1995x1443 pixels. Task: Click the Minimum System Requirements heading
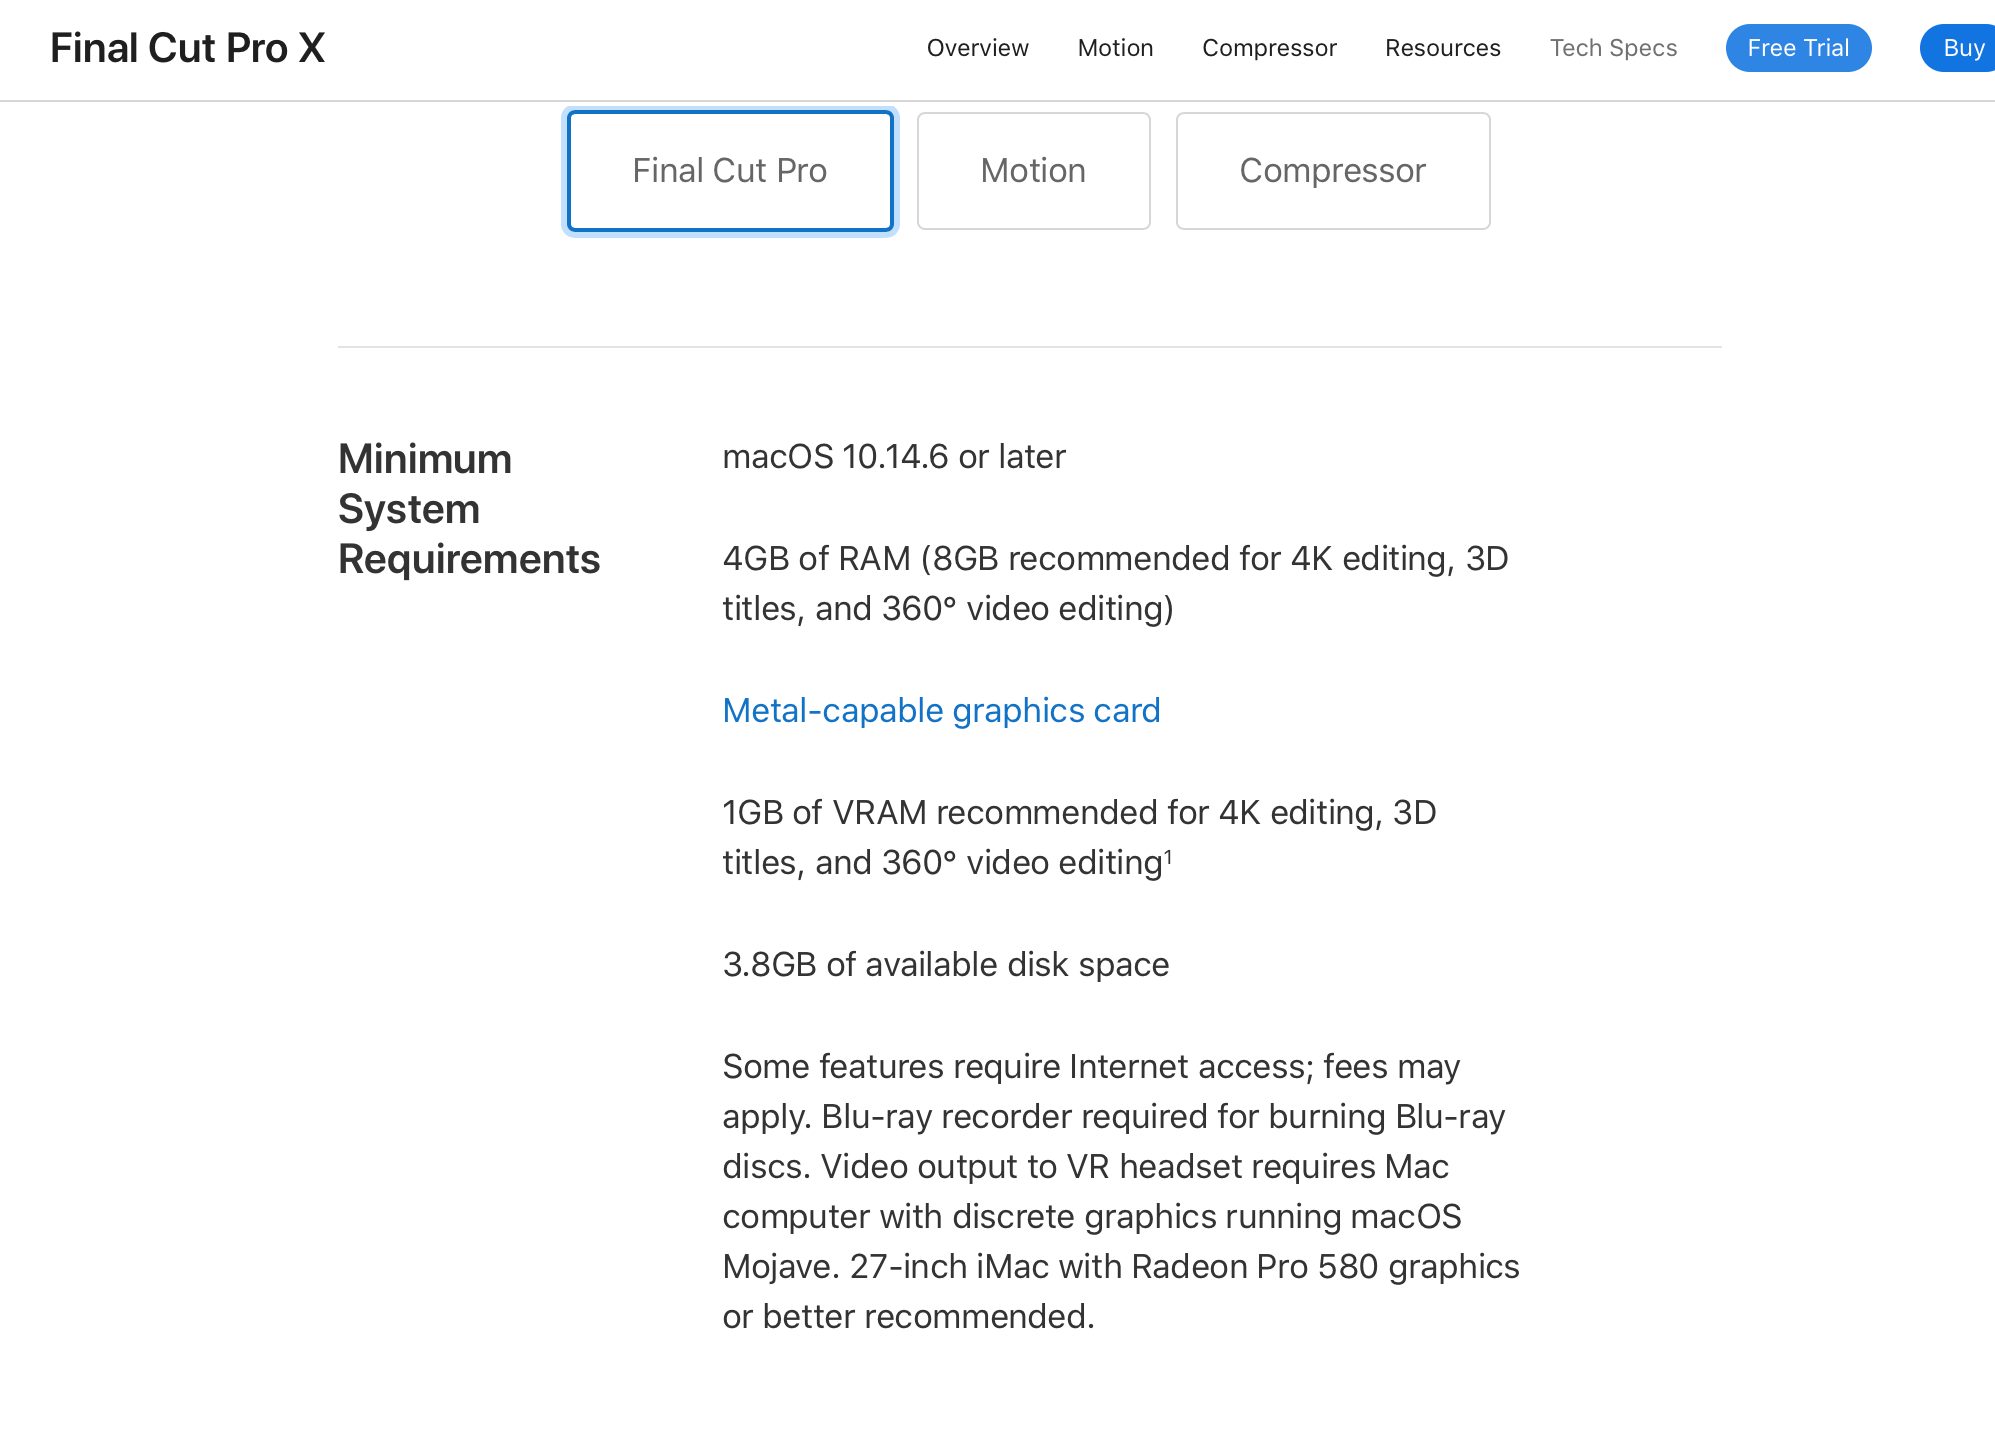coord(469,509)
